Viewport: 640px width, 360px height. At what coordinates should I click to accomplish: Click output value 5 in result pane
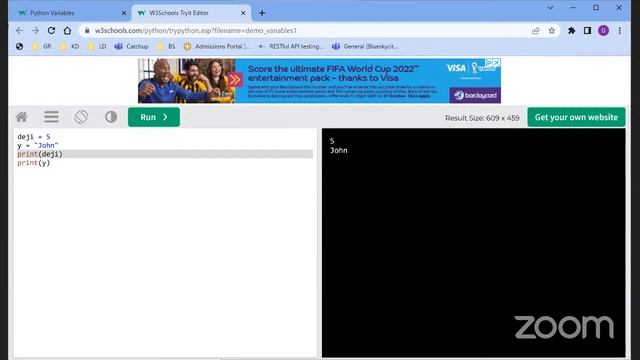pyautogui.click(x=332, y=141)
